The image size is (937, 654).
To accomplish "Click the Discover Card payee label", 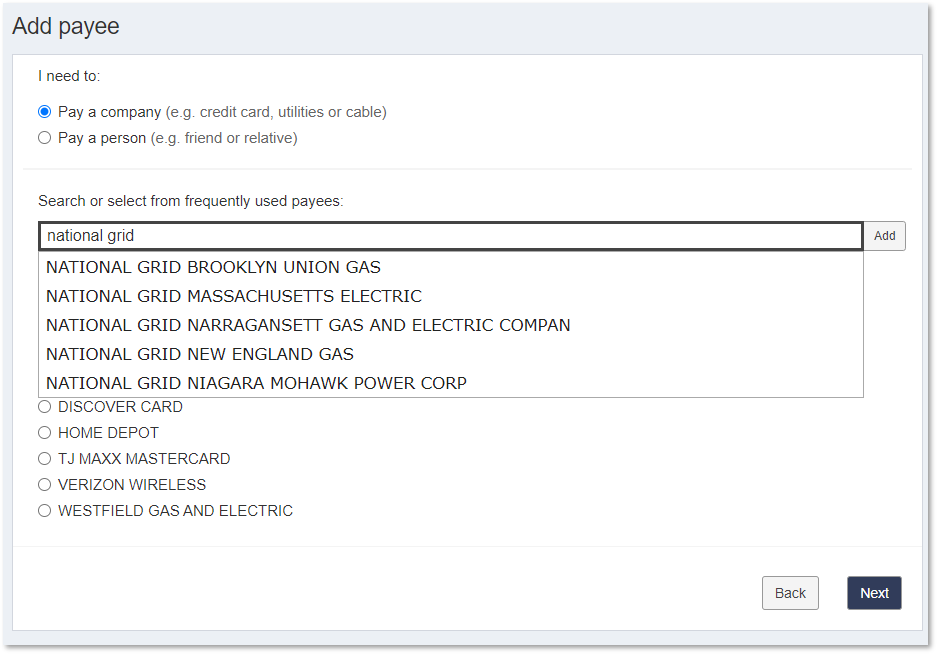I will click(x=120, y=407).
